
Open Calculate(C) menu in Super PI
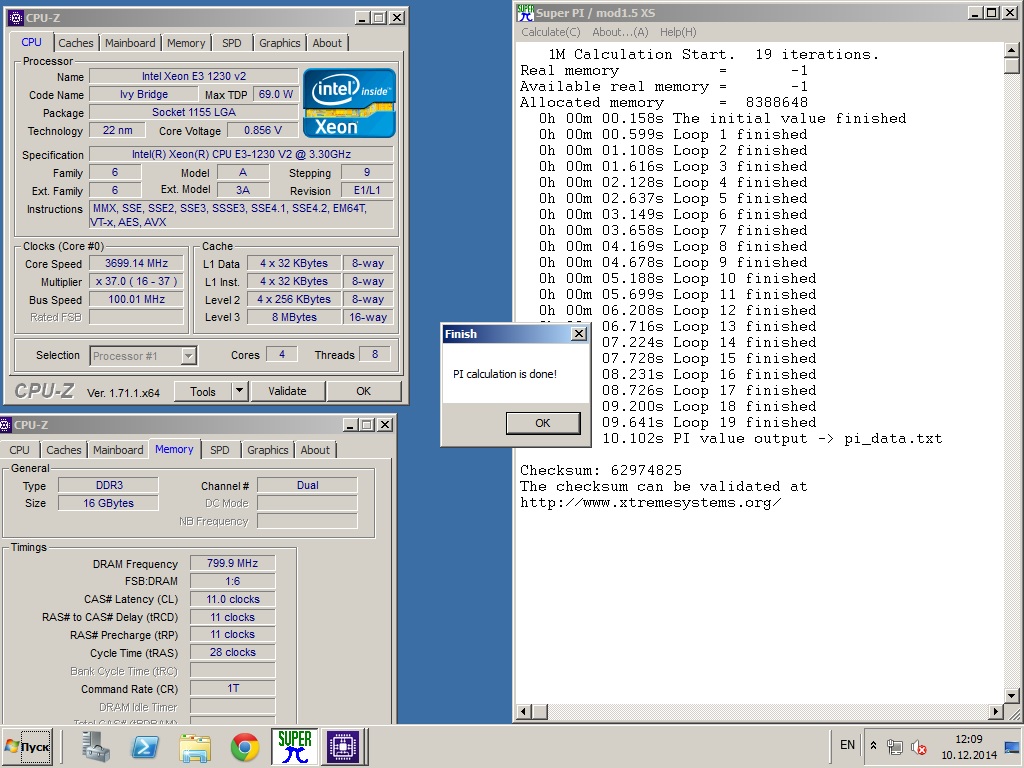[551, 32]
